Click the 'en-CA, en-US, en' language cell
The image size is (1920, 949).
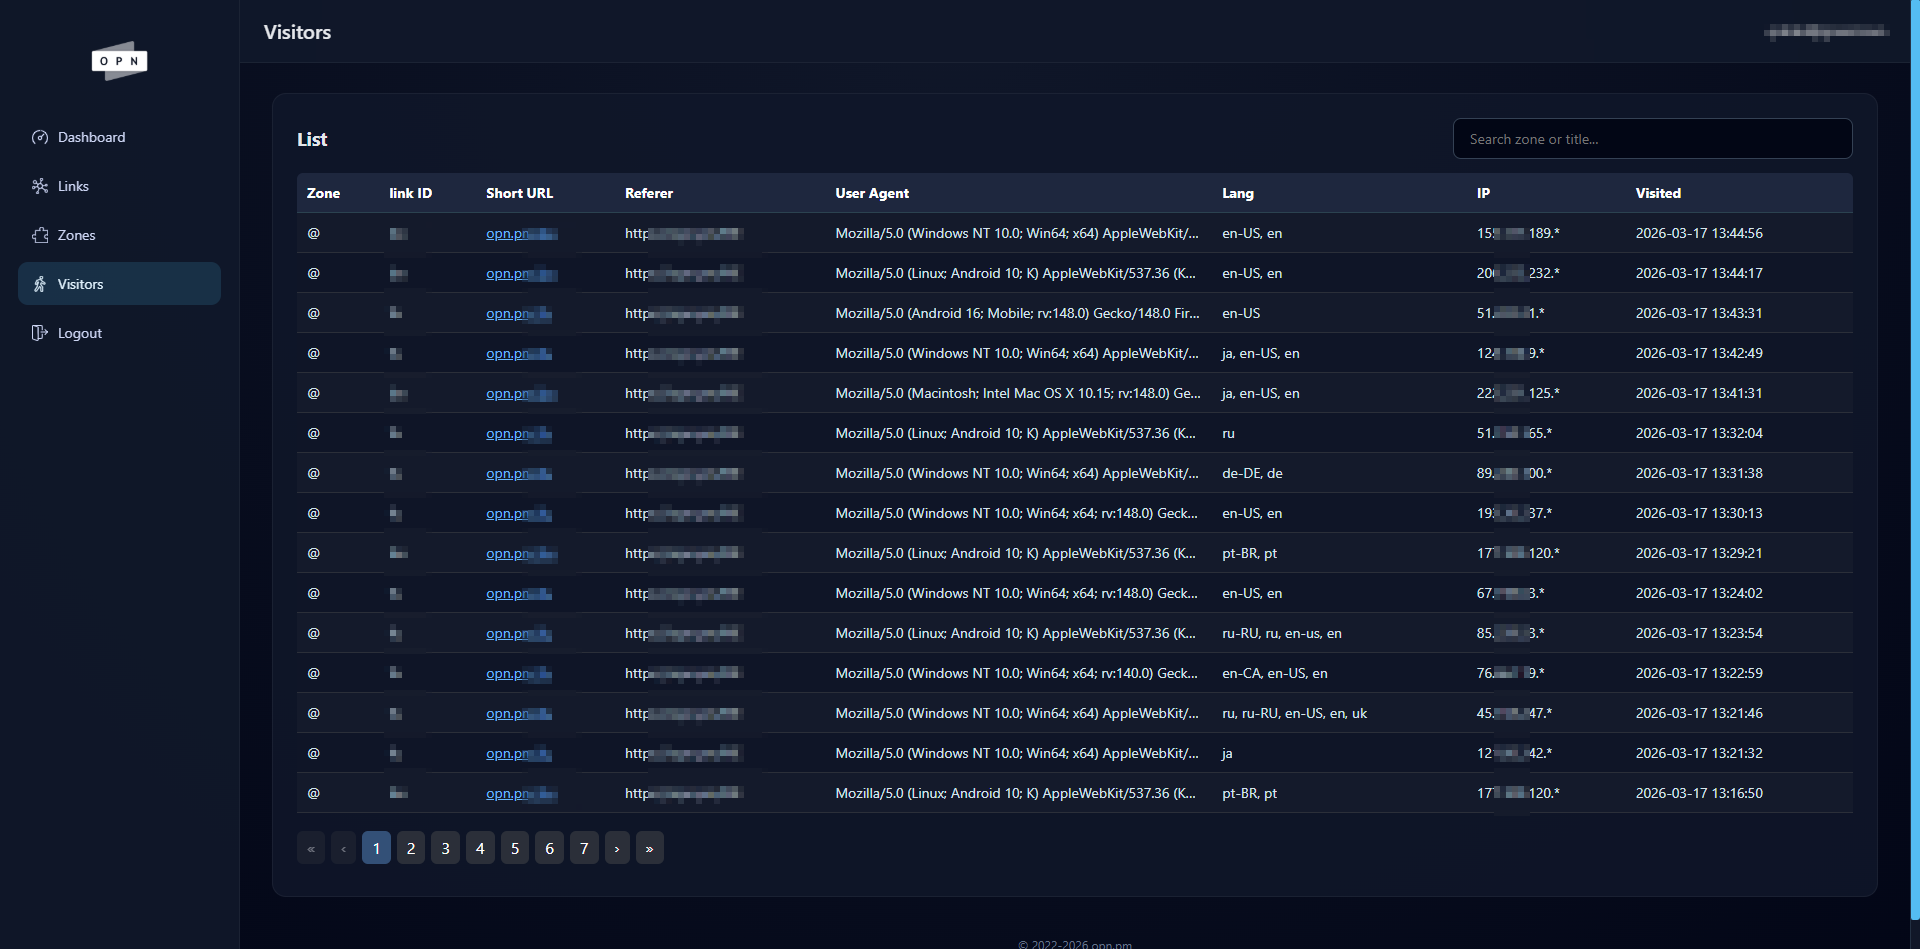tap(1274, 673)
